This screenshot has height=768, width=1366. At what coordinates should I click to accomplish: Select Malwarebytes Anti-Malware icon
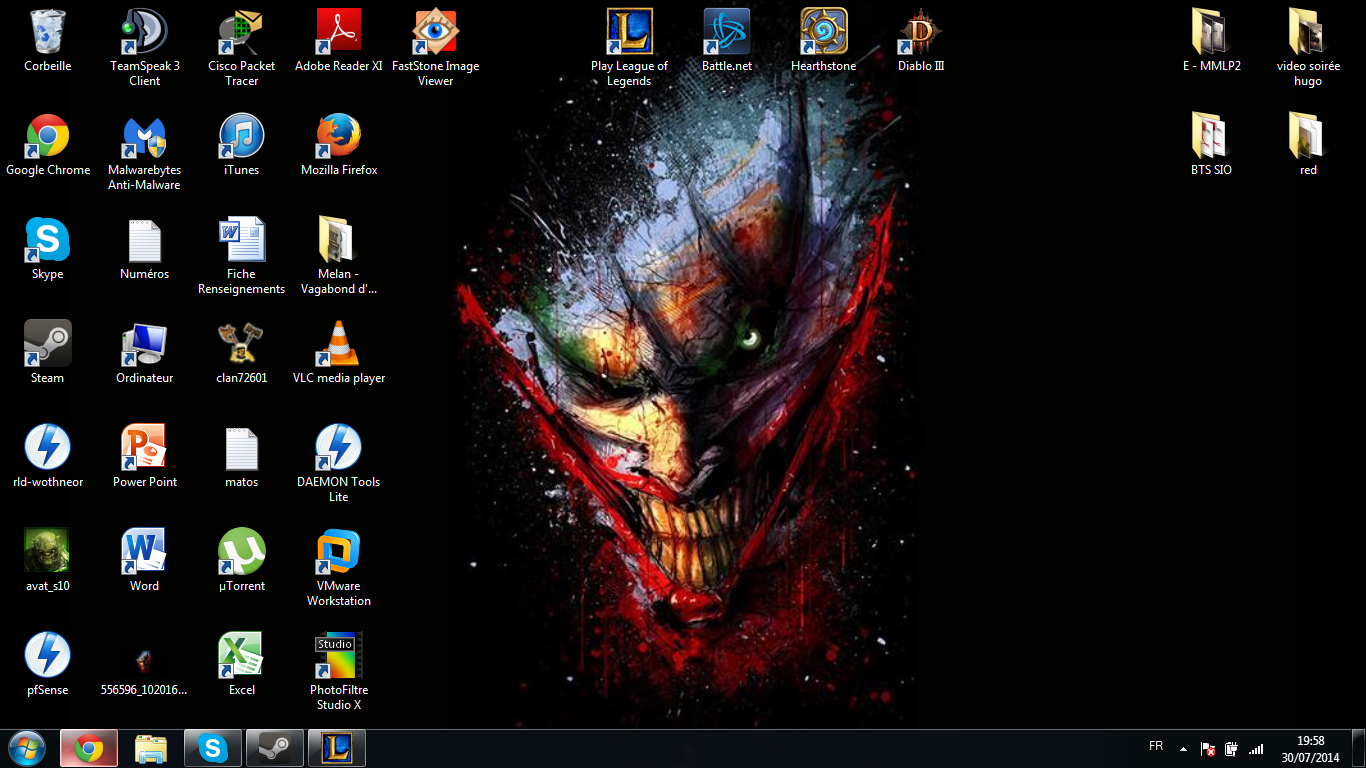click(x=144, y=136)
